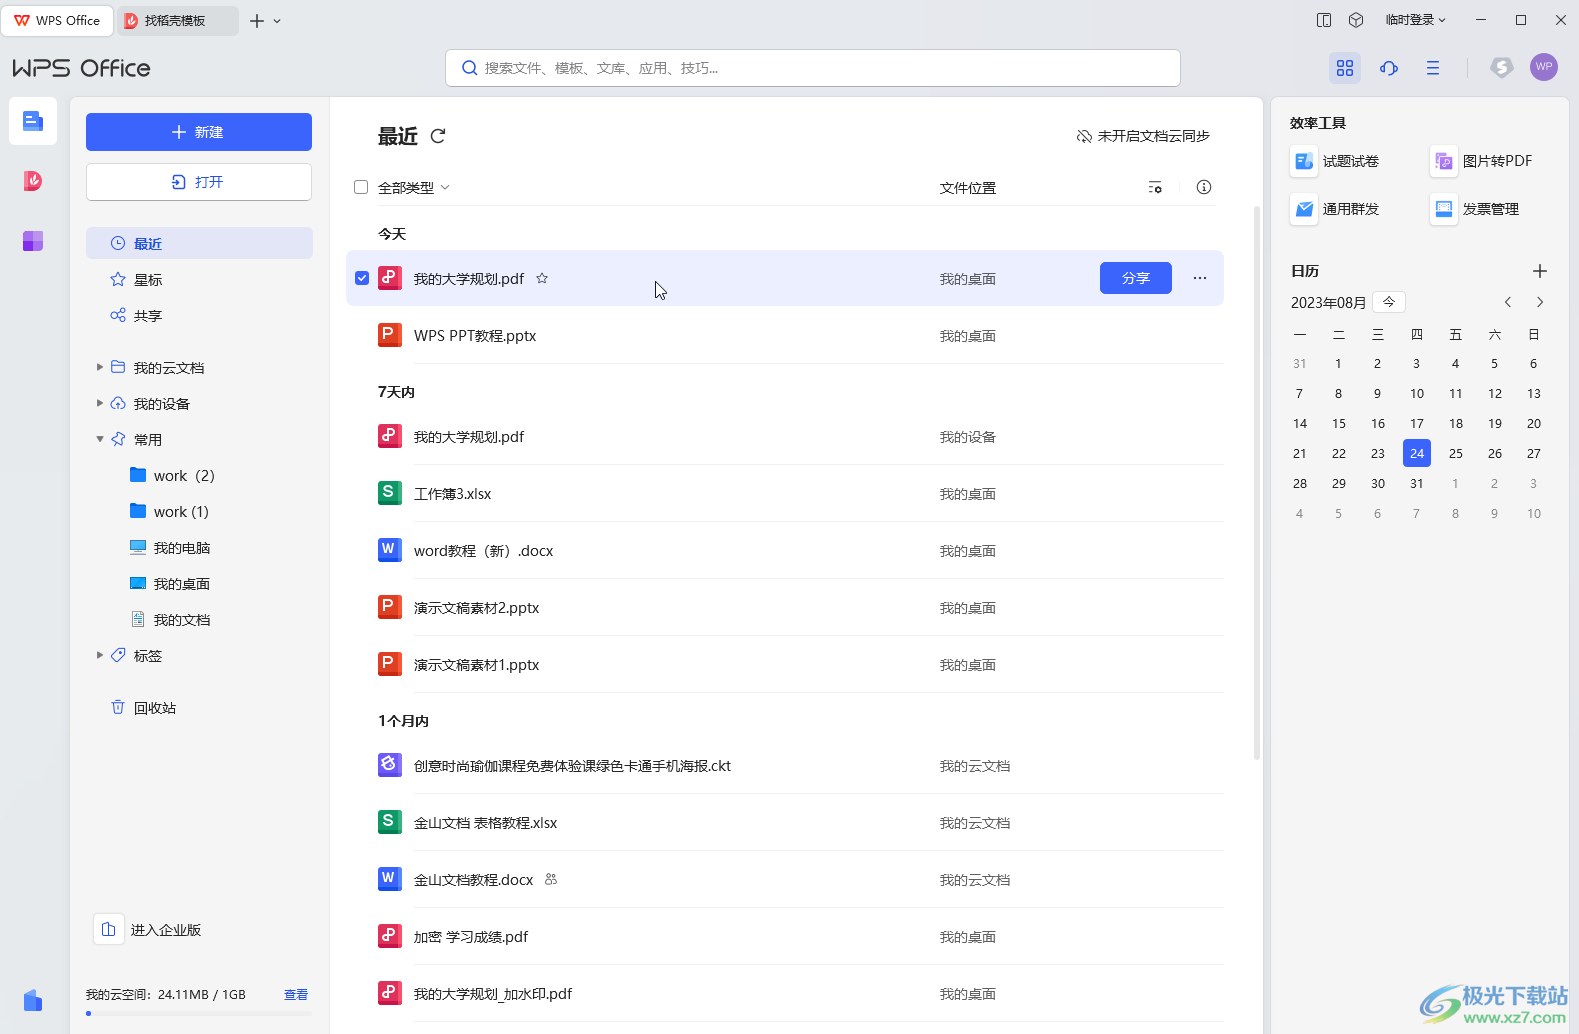
Task: Click 未开启文档云同步 link
Action: click(1143, 136)
